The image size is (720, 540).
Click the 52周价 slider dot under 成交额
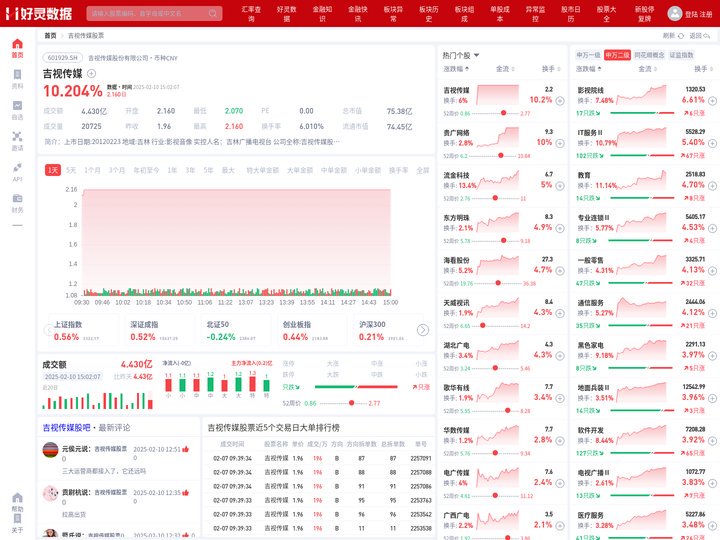[x=351, y=403]
